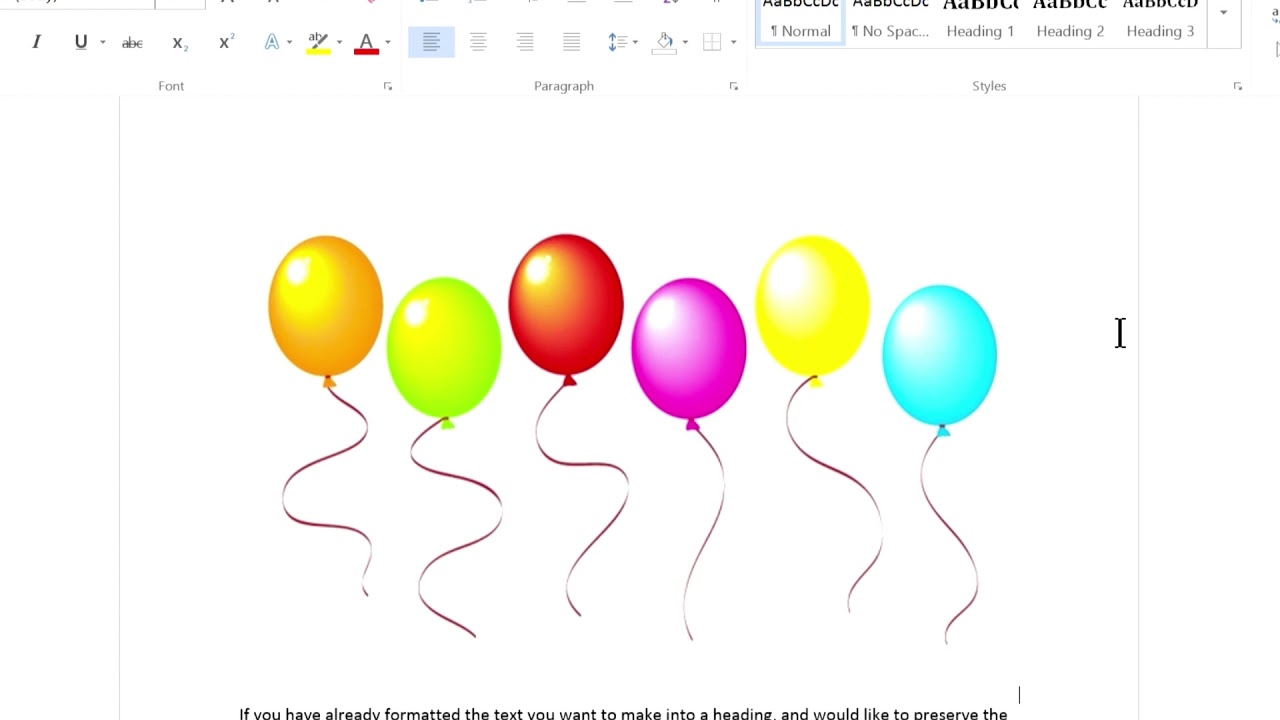Apply red font color
Screen dimensions: 1280x720
point(366,42)
